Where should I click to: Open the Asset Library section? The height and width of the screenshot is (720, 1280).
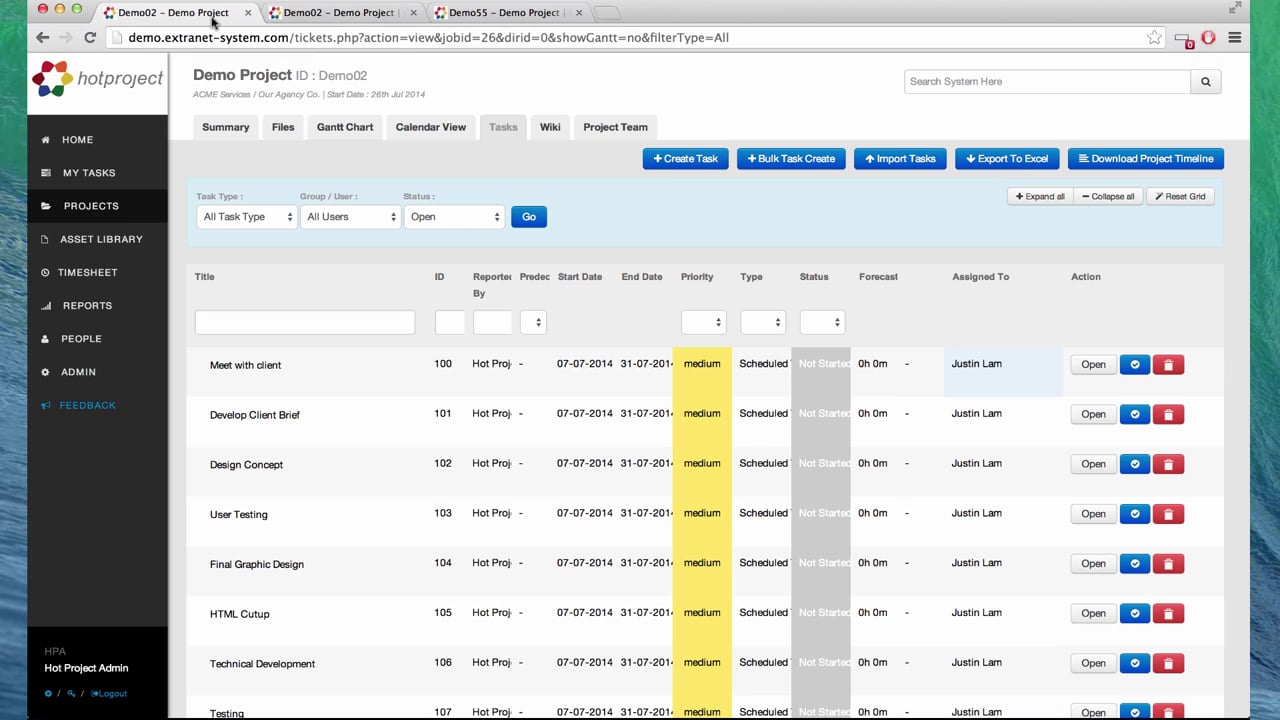coord(101,239)
